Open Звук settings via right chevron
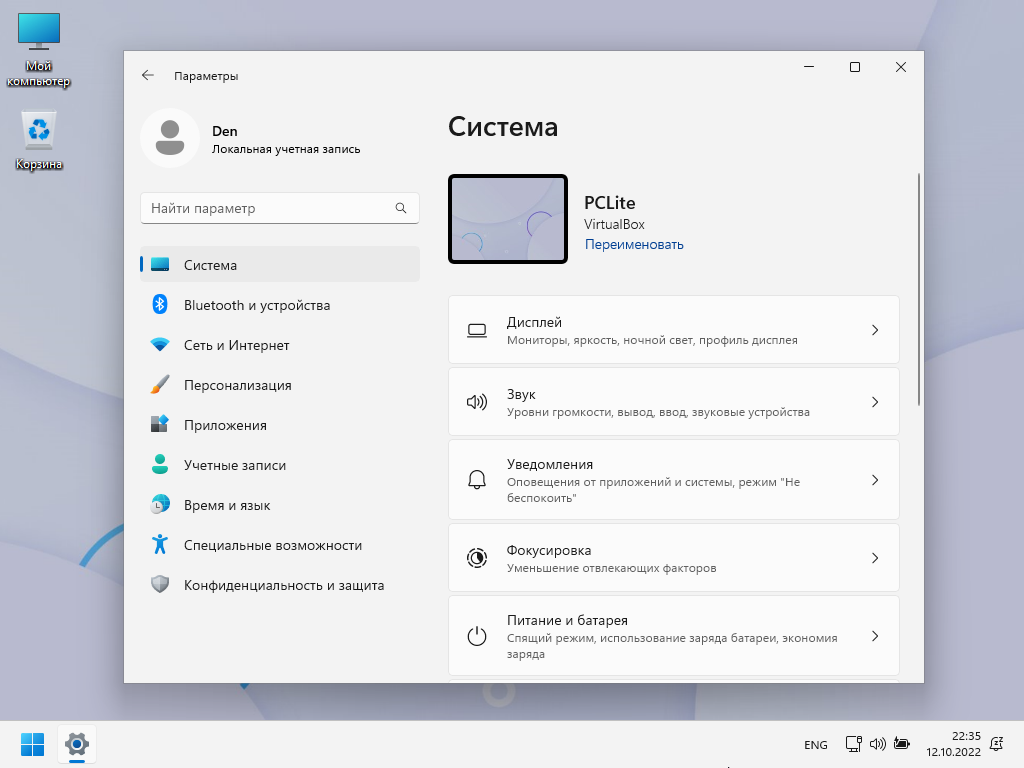This screenshot has height=768, width=1024. 874,402
